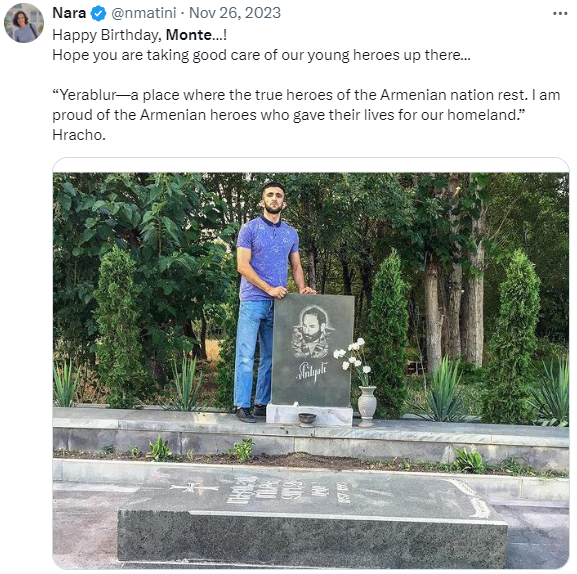Click the word Yerablur in the quote

[88, 95]
